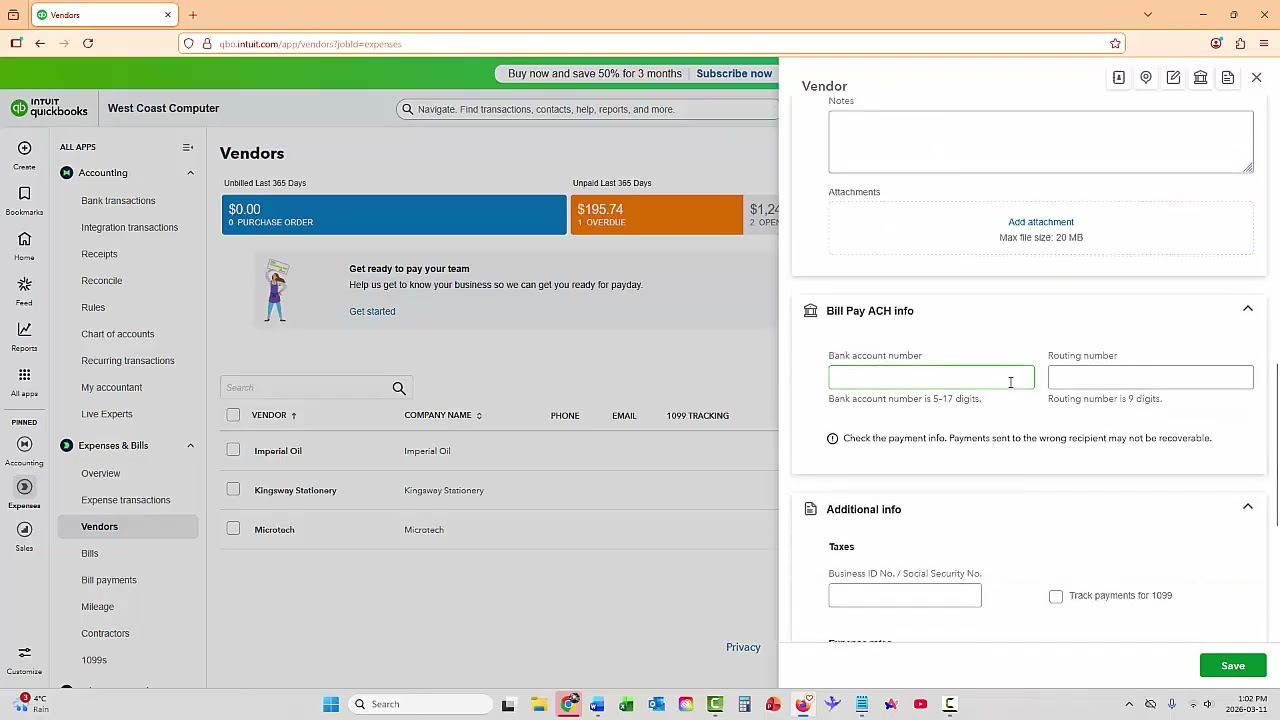Select the Kingsway Stationery row checkbox
Image resolution: width=1280 pixels, height=720 pixels.
tap(233, 490)
